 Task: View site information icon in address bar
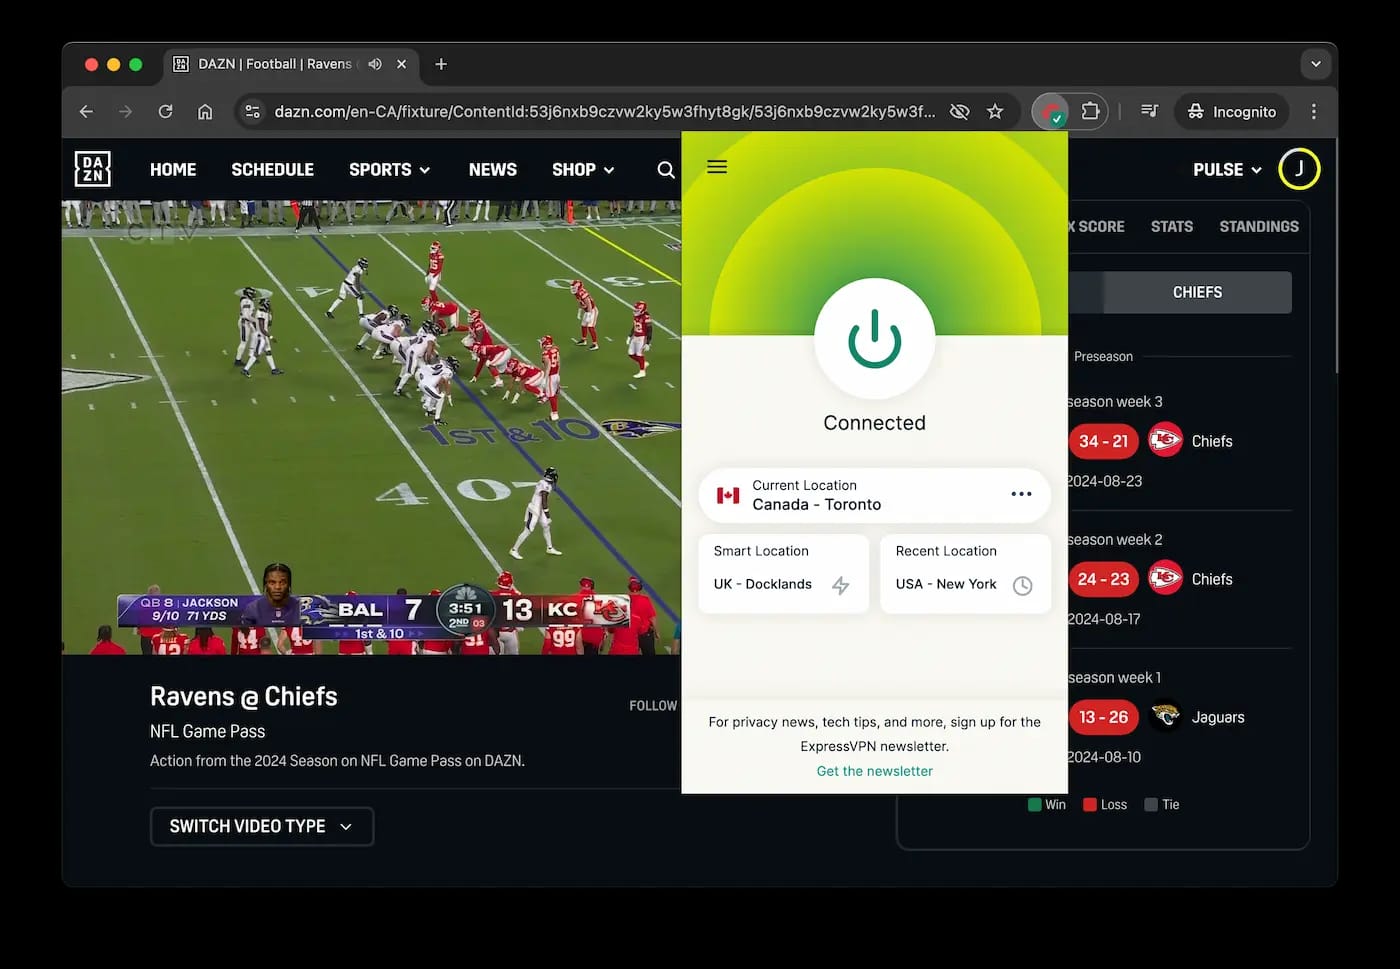[x=253, y=112]
